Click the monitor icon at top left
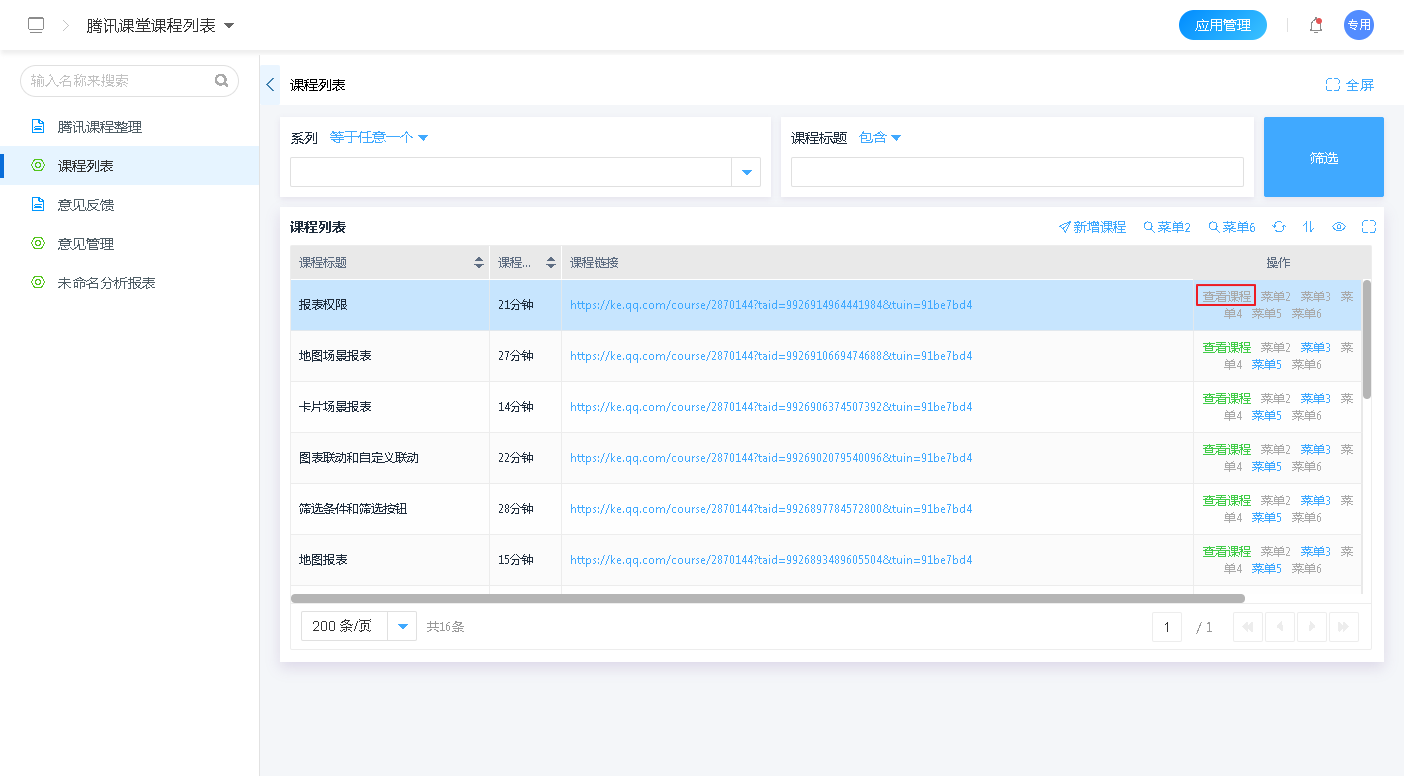The height and width of the screenshot is (776, 1404). pos(36,25)
